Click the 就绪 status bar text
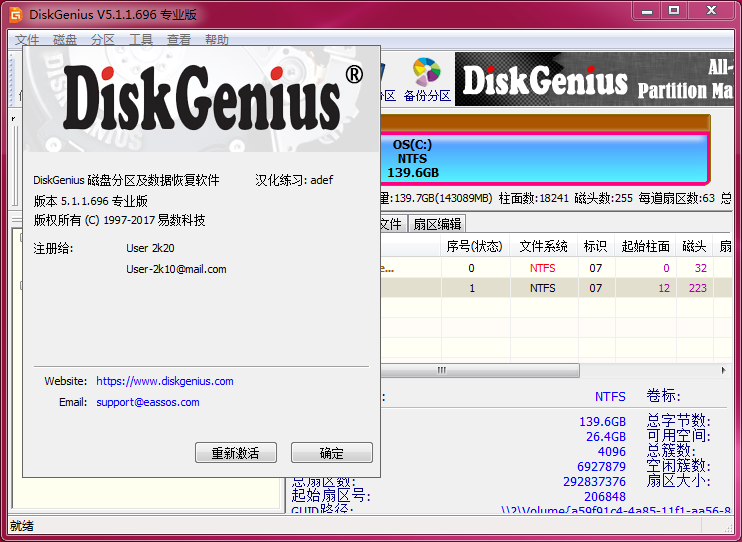742x542 pixels. [x=22, y=525]
